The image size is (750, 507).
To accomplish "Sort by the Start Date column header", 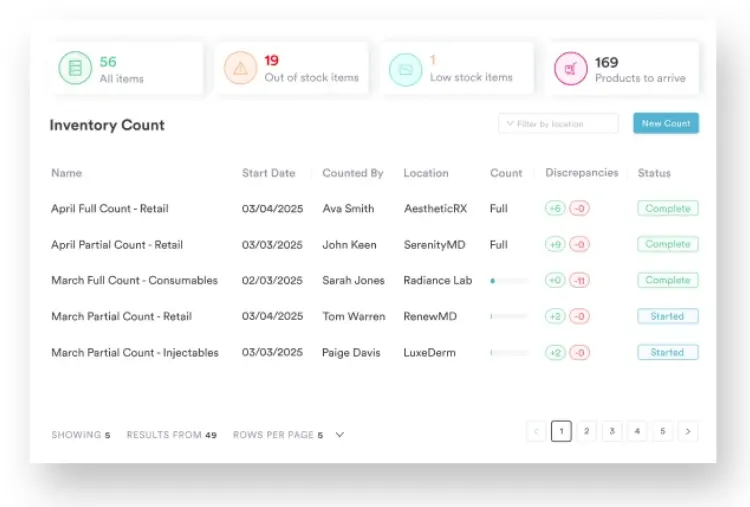I will coord(268,173).
